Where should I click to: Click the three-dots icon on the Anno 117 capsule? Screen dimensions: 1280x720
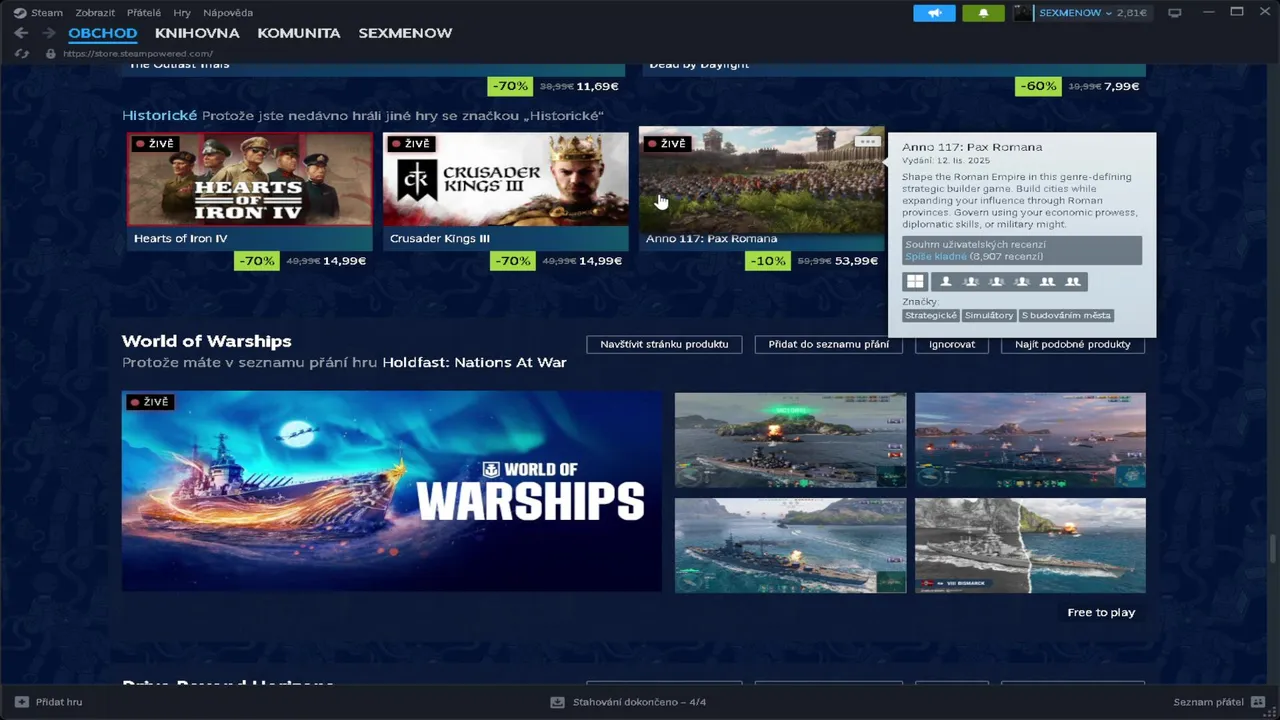point(867,142)
